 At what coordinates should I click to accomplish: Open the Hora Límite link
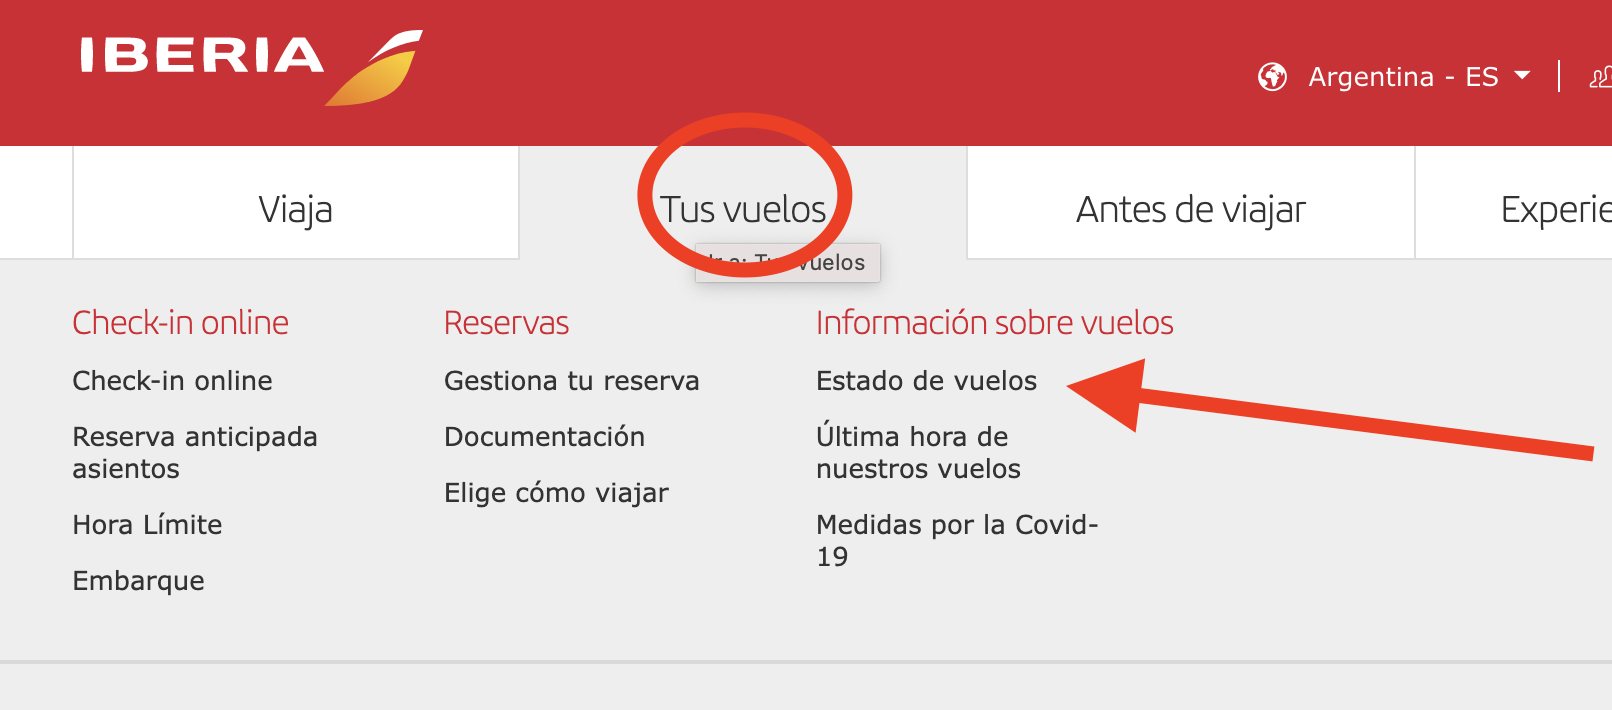[147, 525]
